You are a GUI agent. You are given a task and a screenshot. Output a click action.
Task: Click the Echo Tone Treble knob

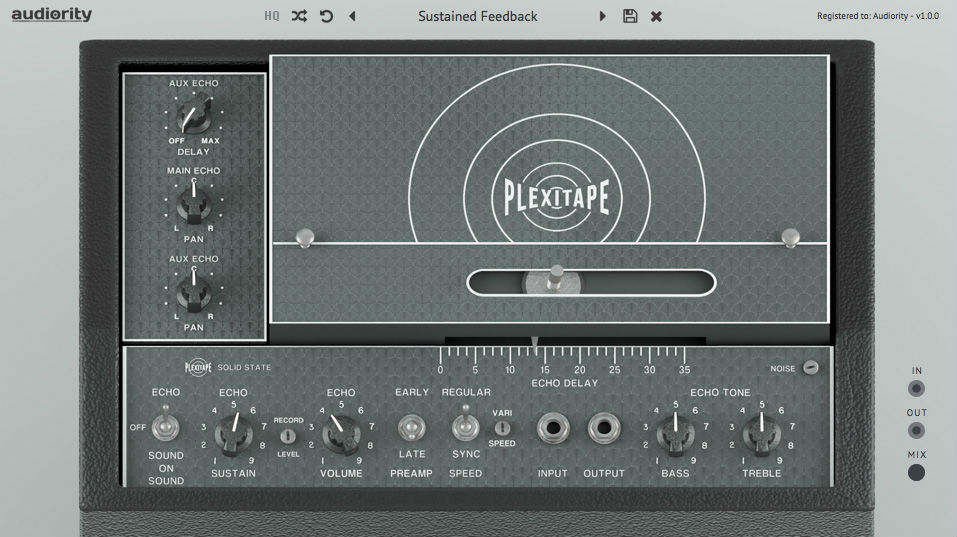pyautogui.click(x=761, y=434)
